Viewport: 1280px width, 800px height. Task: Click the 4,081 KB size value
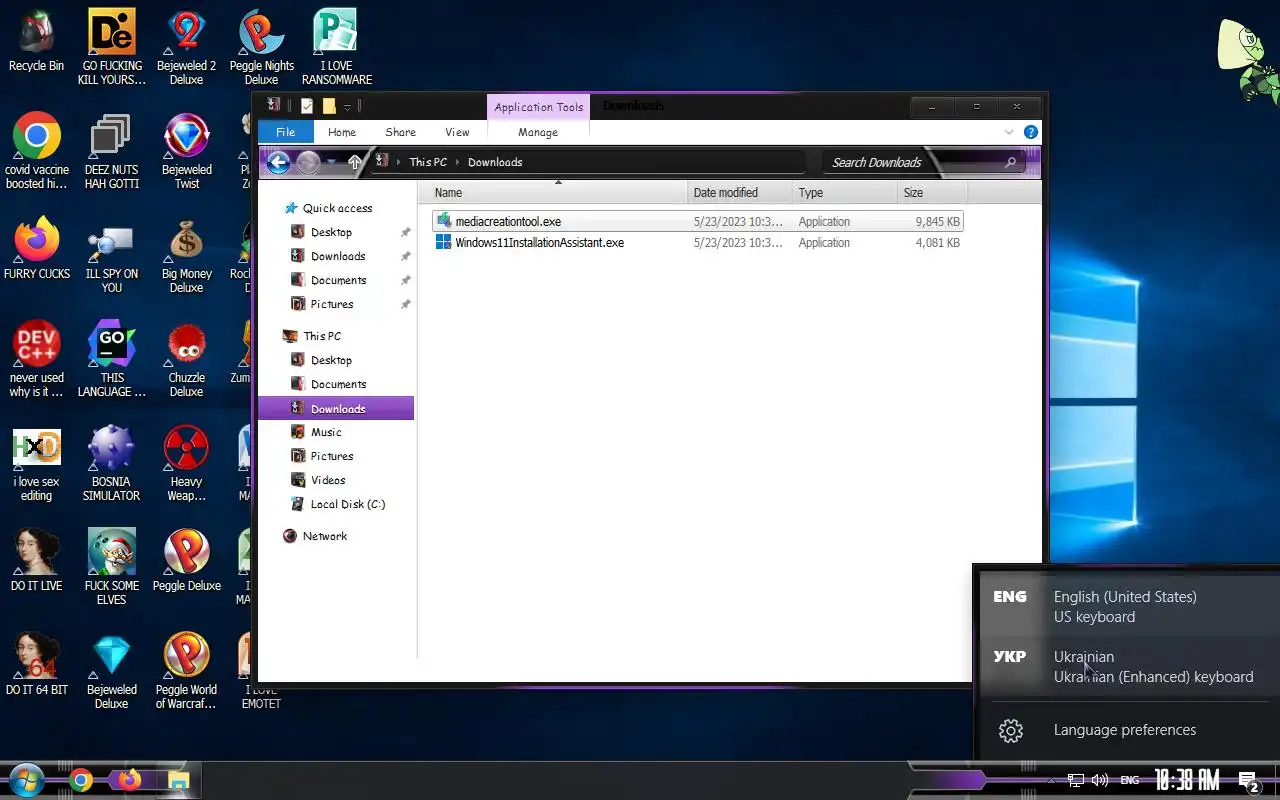(937, 243)
